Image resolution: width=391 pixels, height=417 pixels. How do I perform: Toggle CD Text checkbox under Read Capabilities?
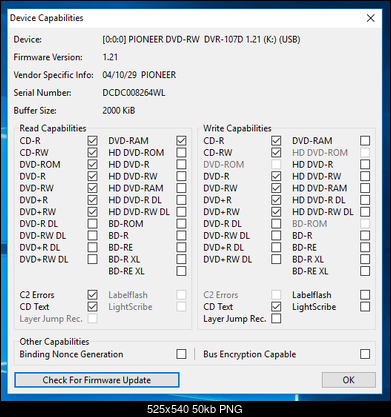92,307
